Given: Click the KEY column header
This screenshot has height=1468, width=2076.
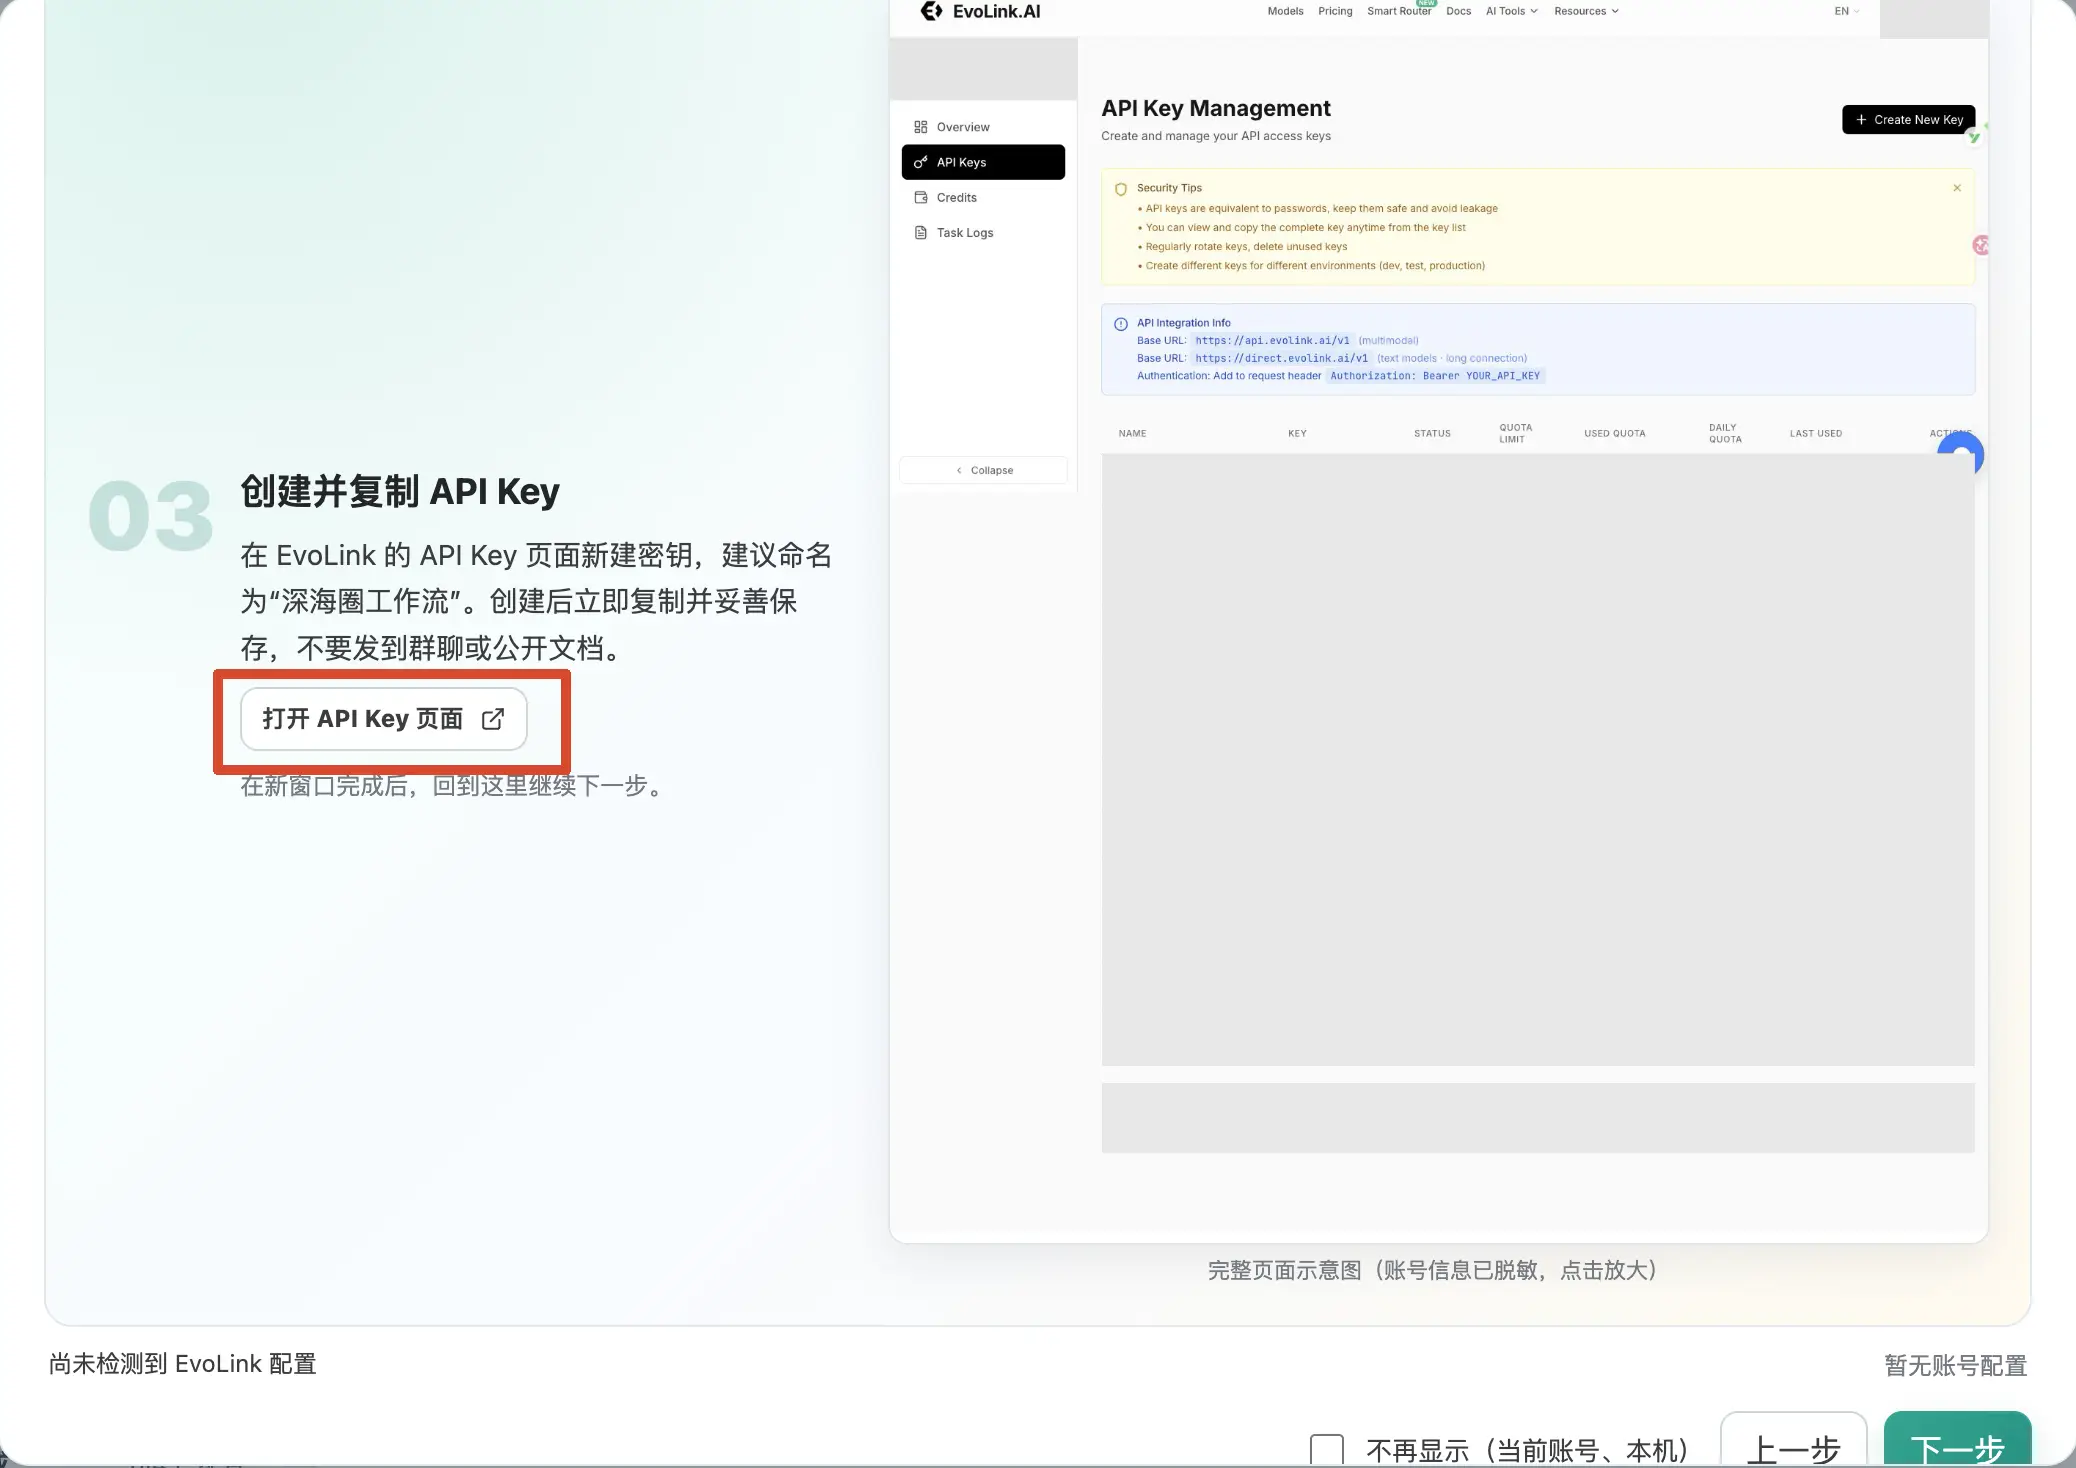Looking at the screenshot, I should (x=1297, y=433).
